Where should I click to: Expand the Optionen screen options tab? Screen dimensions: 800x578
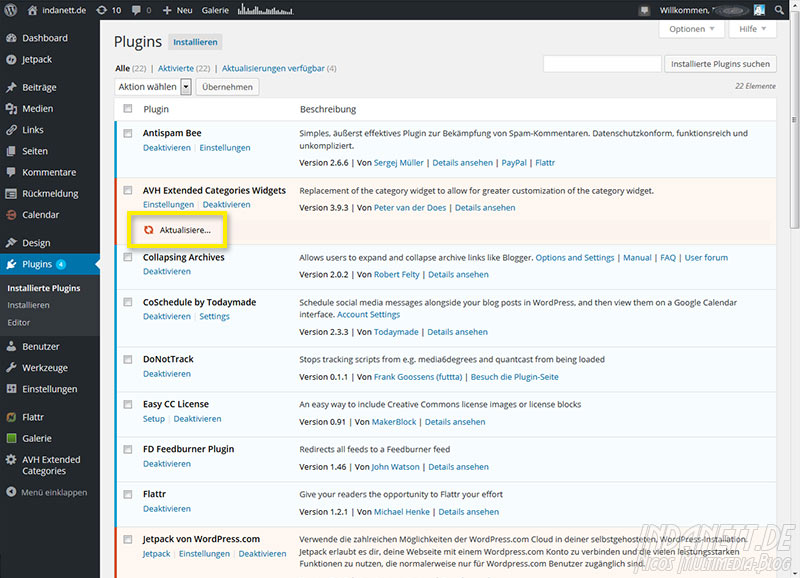pyautogui.click(x=691, y=29)
